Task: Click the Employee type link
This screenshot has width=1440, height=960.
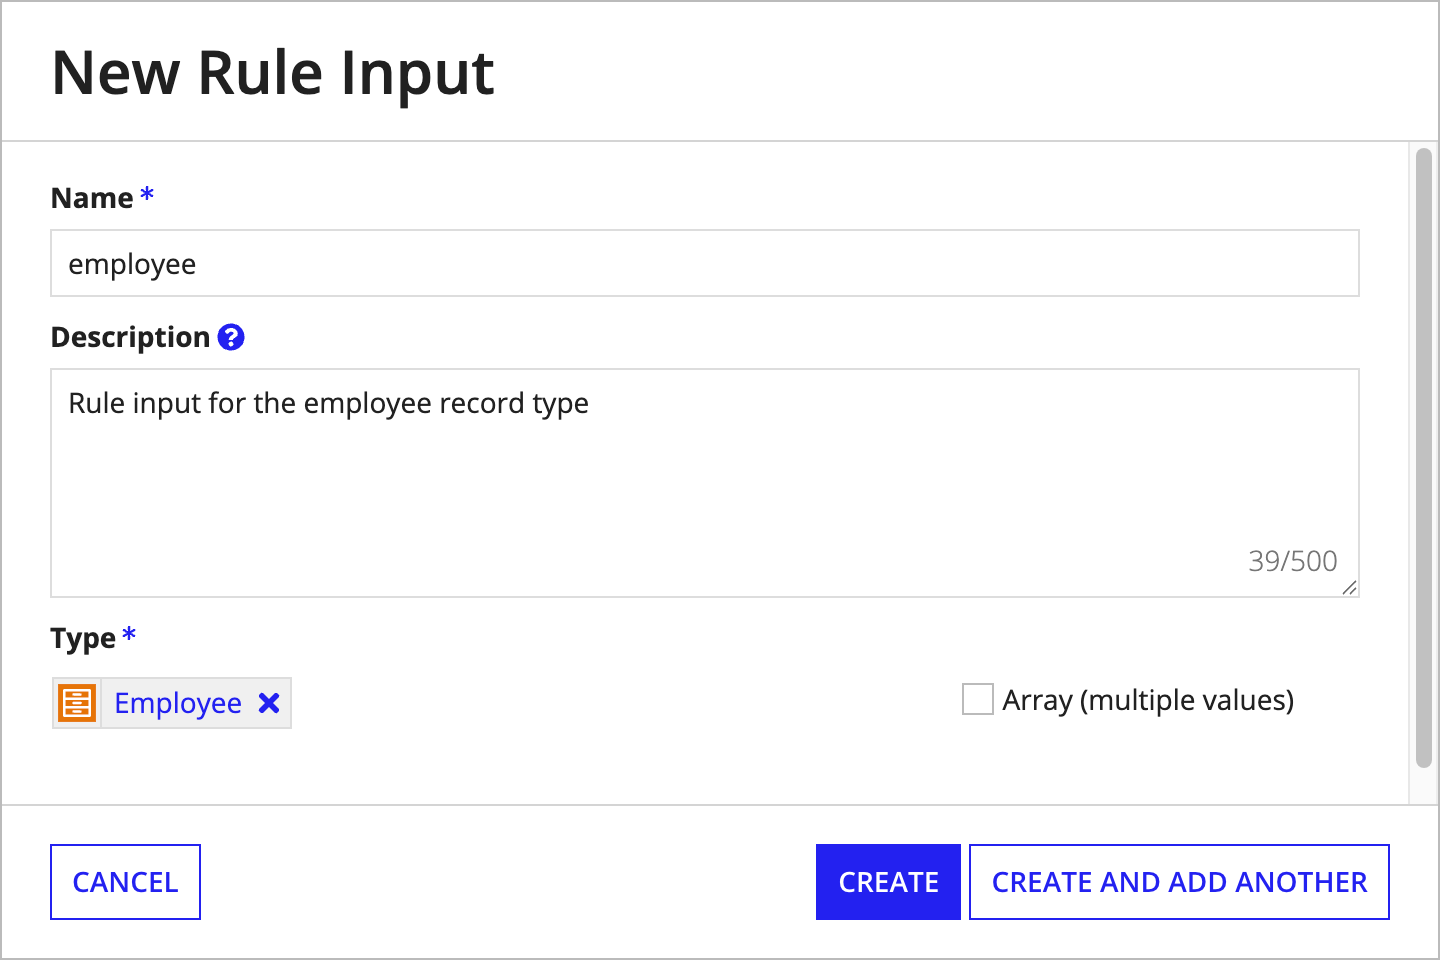Action: tap(178, 703)
